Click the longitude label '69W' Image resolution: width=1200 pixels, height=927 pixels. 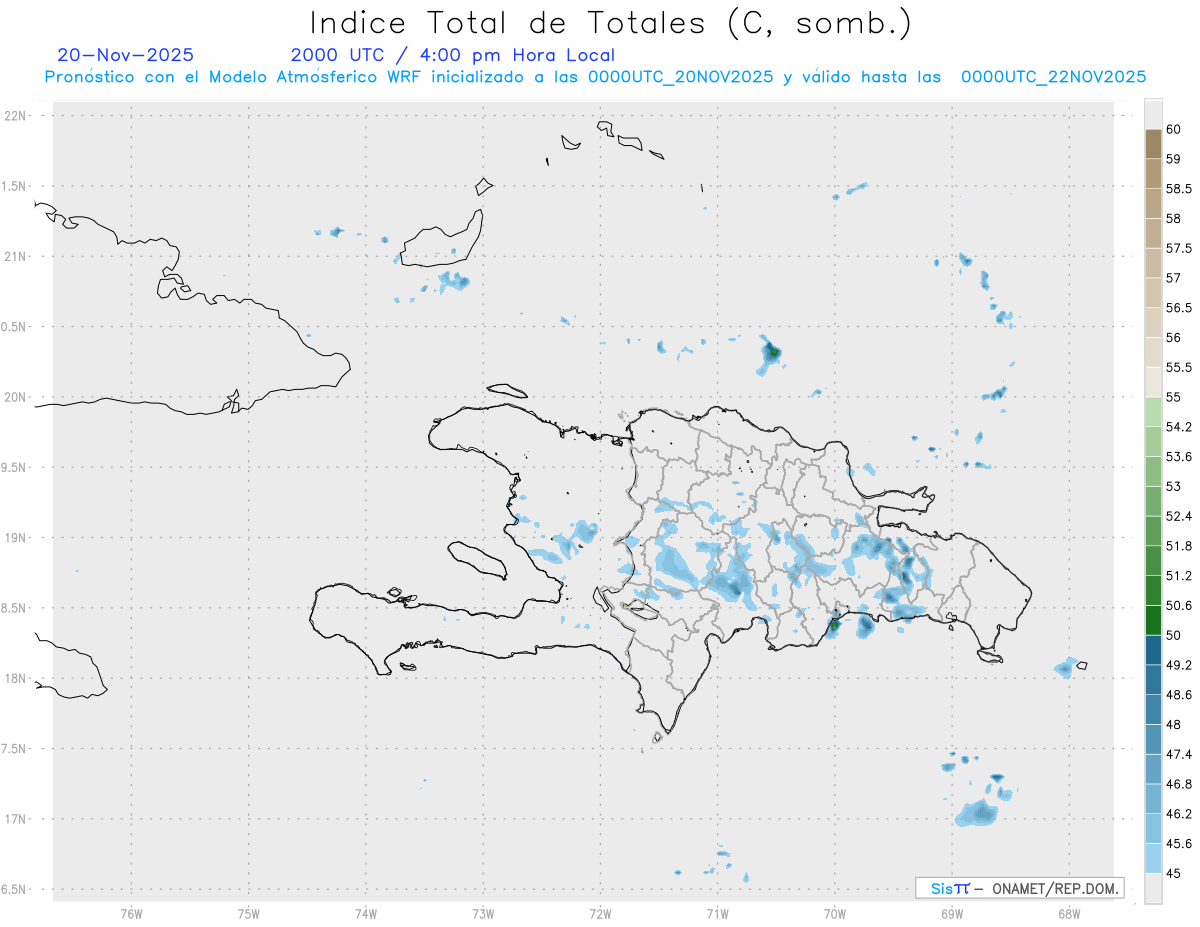pos(951,914)
